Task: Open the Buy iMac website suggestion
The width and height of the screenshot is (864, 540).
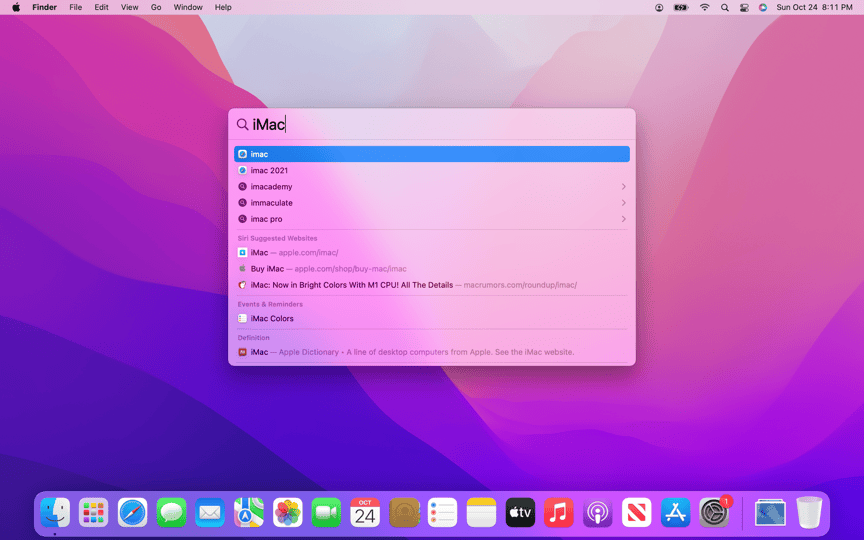Action: coord(432,269)
